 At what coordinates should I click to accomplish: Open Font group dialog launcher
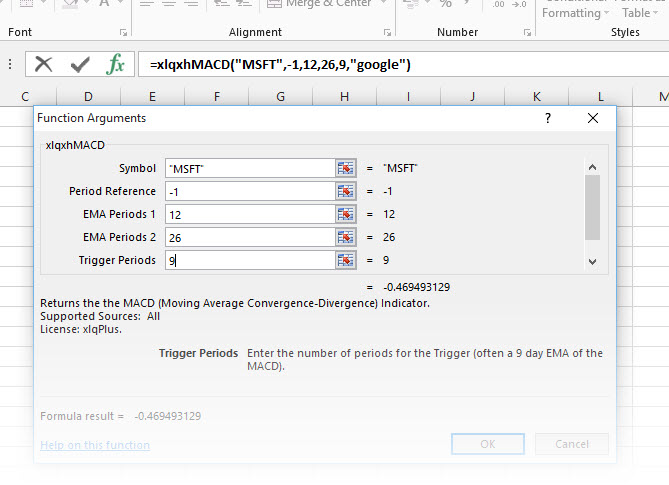(x=123, y=32)
